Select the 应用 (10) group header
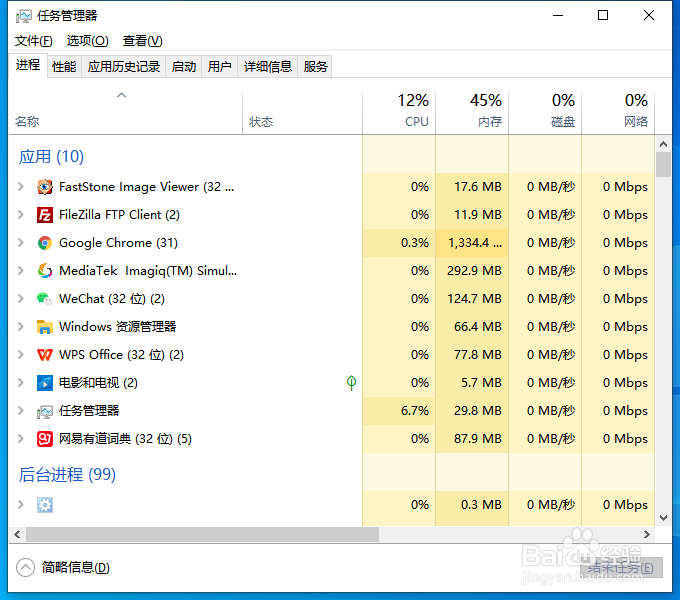This screenshot has height=600, width=680. (51, 157)
